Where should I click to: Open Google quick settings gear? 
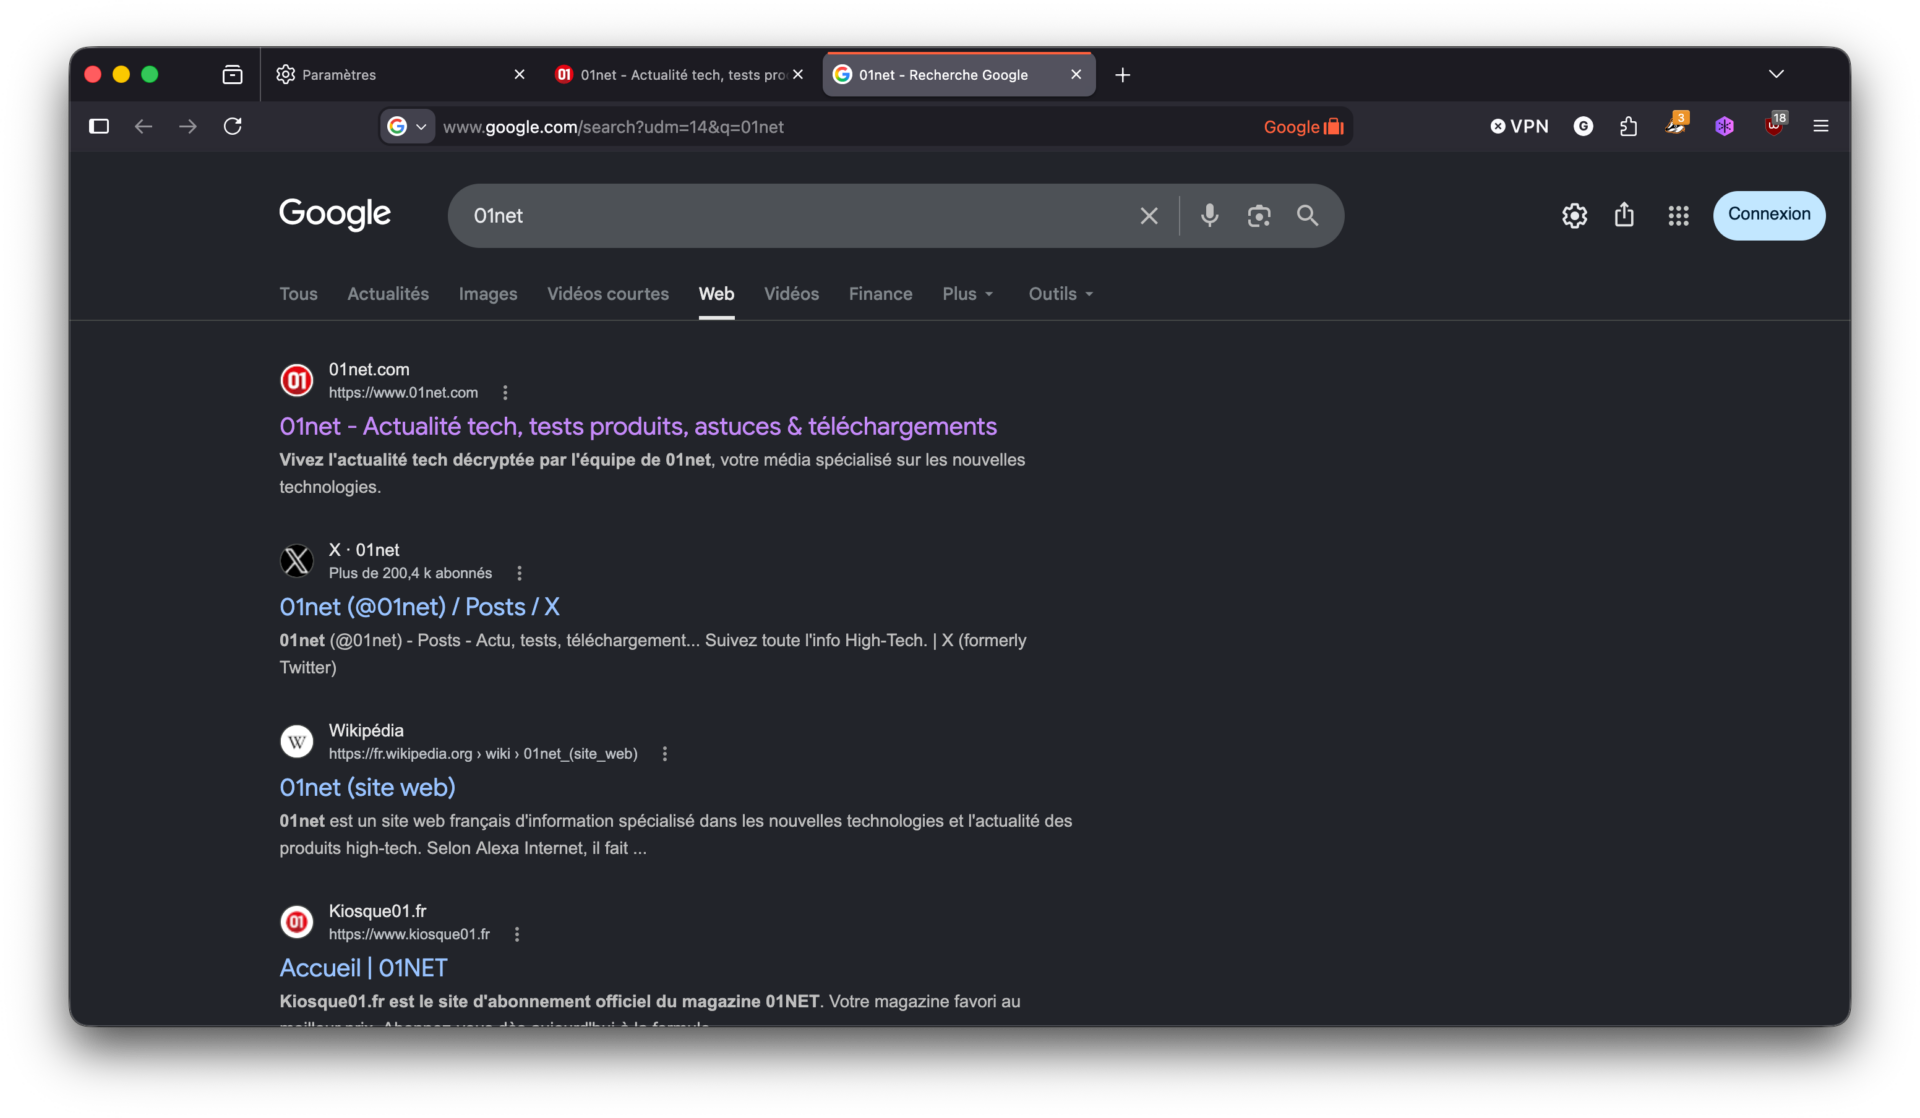pos(1575,216)
